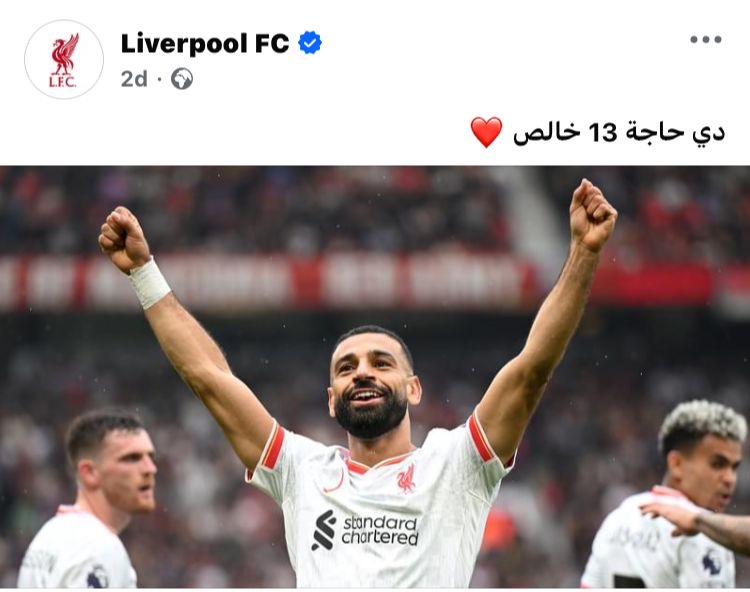Open the Liverpool FC page name link
The height and width of the screenshot is (592, 750).
tap(205, 43)
